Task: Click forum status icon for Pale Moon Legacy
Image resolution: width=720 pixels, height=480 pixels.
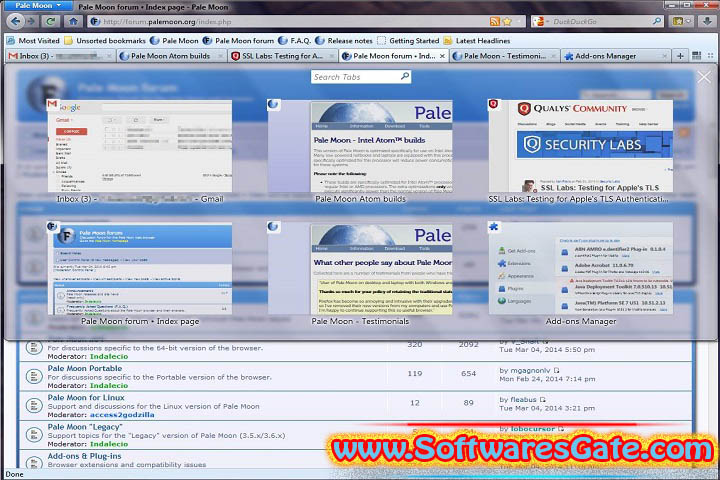Action: click(x=34, y=435)
